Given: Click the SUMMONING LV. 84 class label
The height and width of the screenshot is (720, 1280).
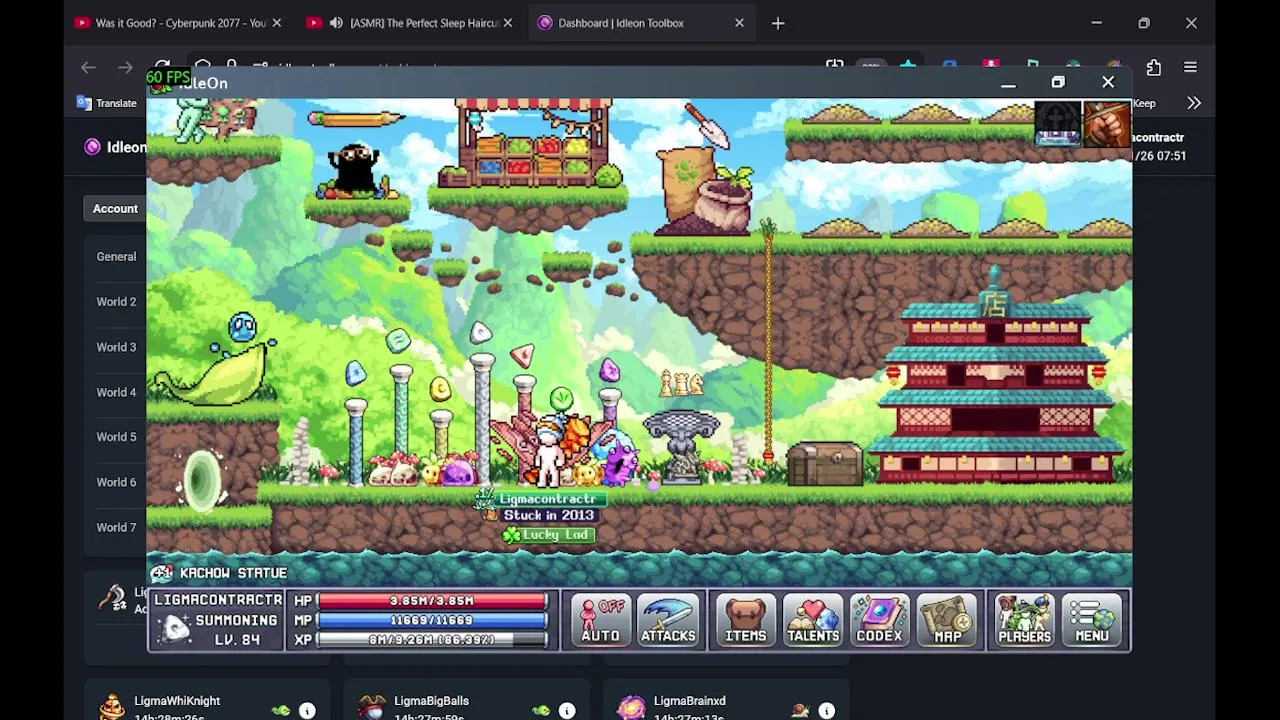Looking at the screenshot, I should [x=236, y=630].
